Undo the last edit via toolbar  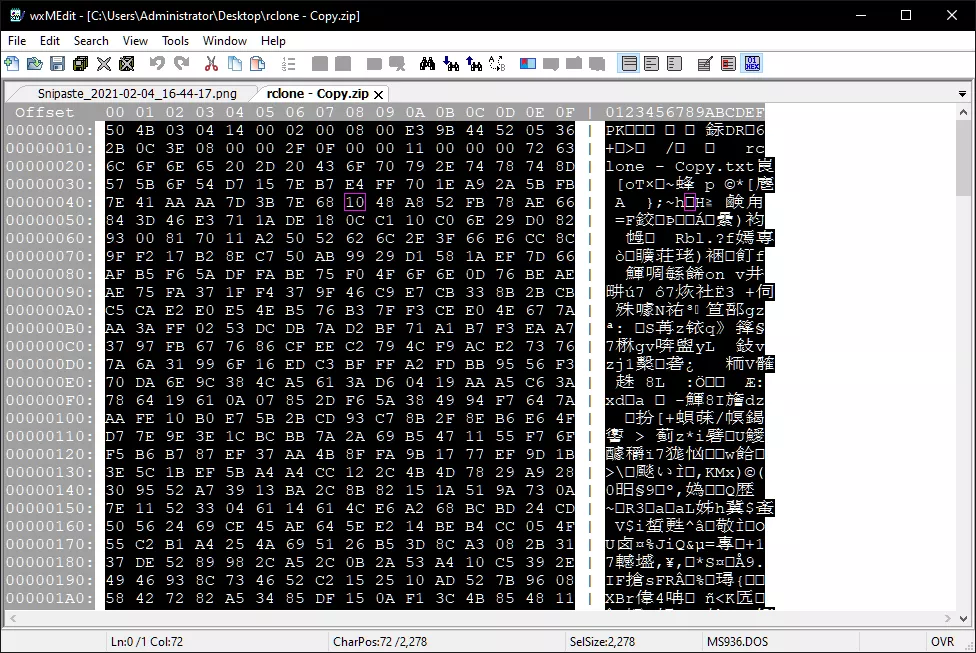(x=157, y=63)
